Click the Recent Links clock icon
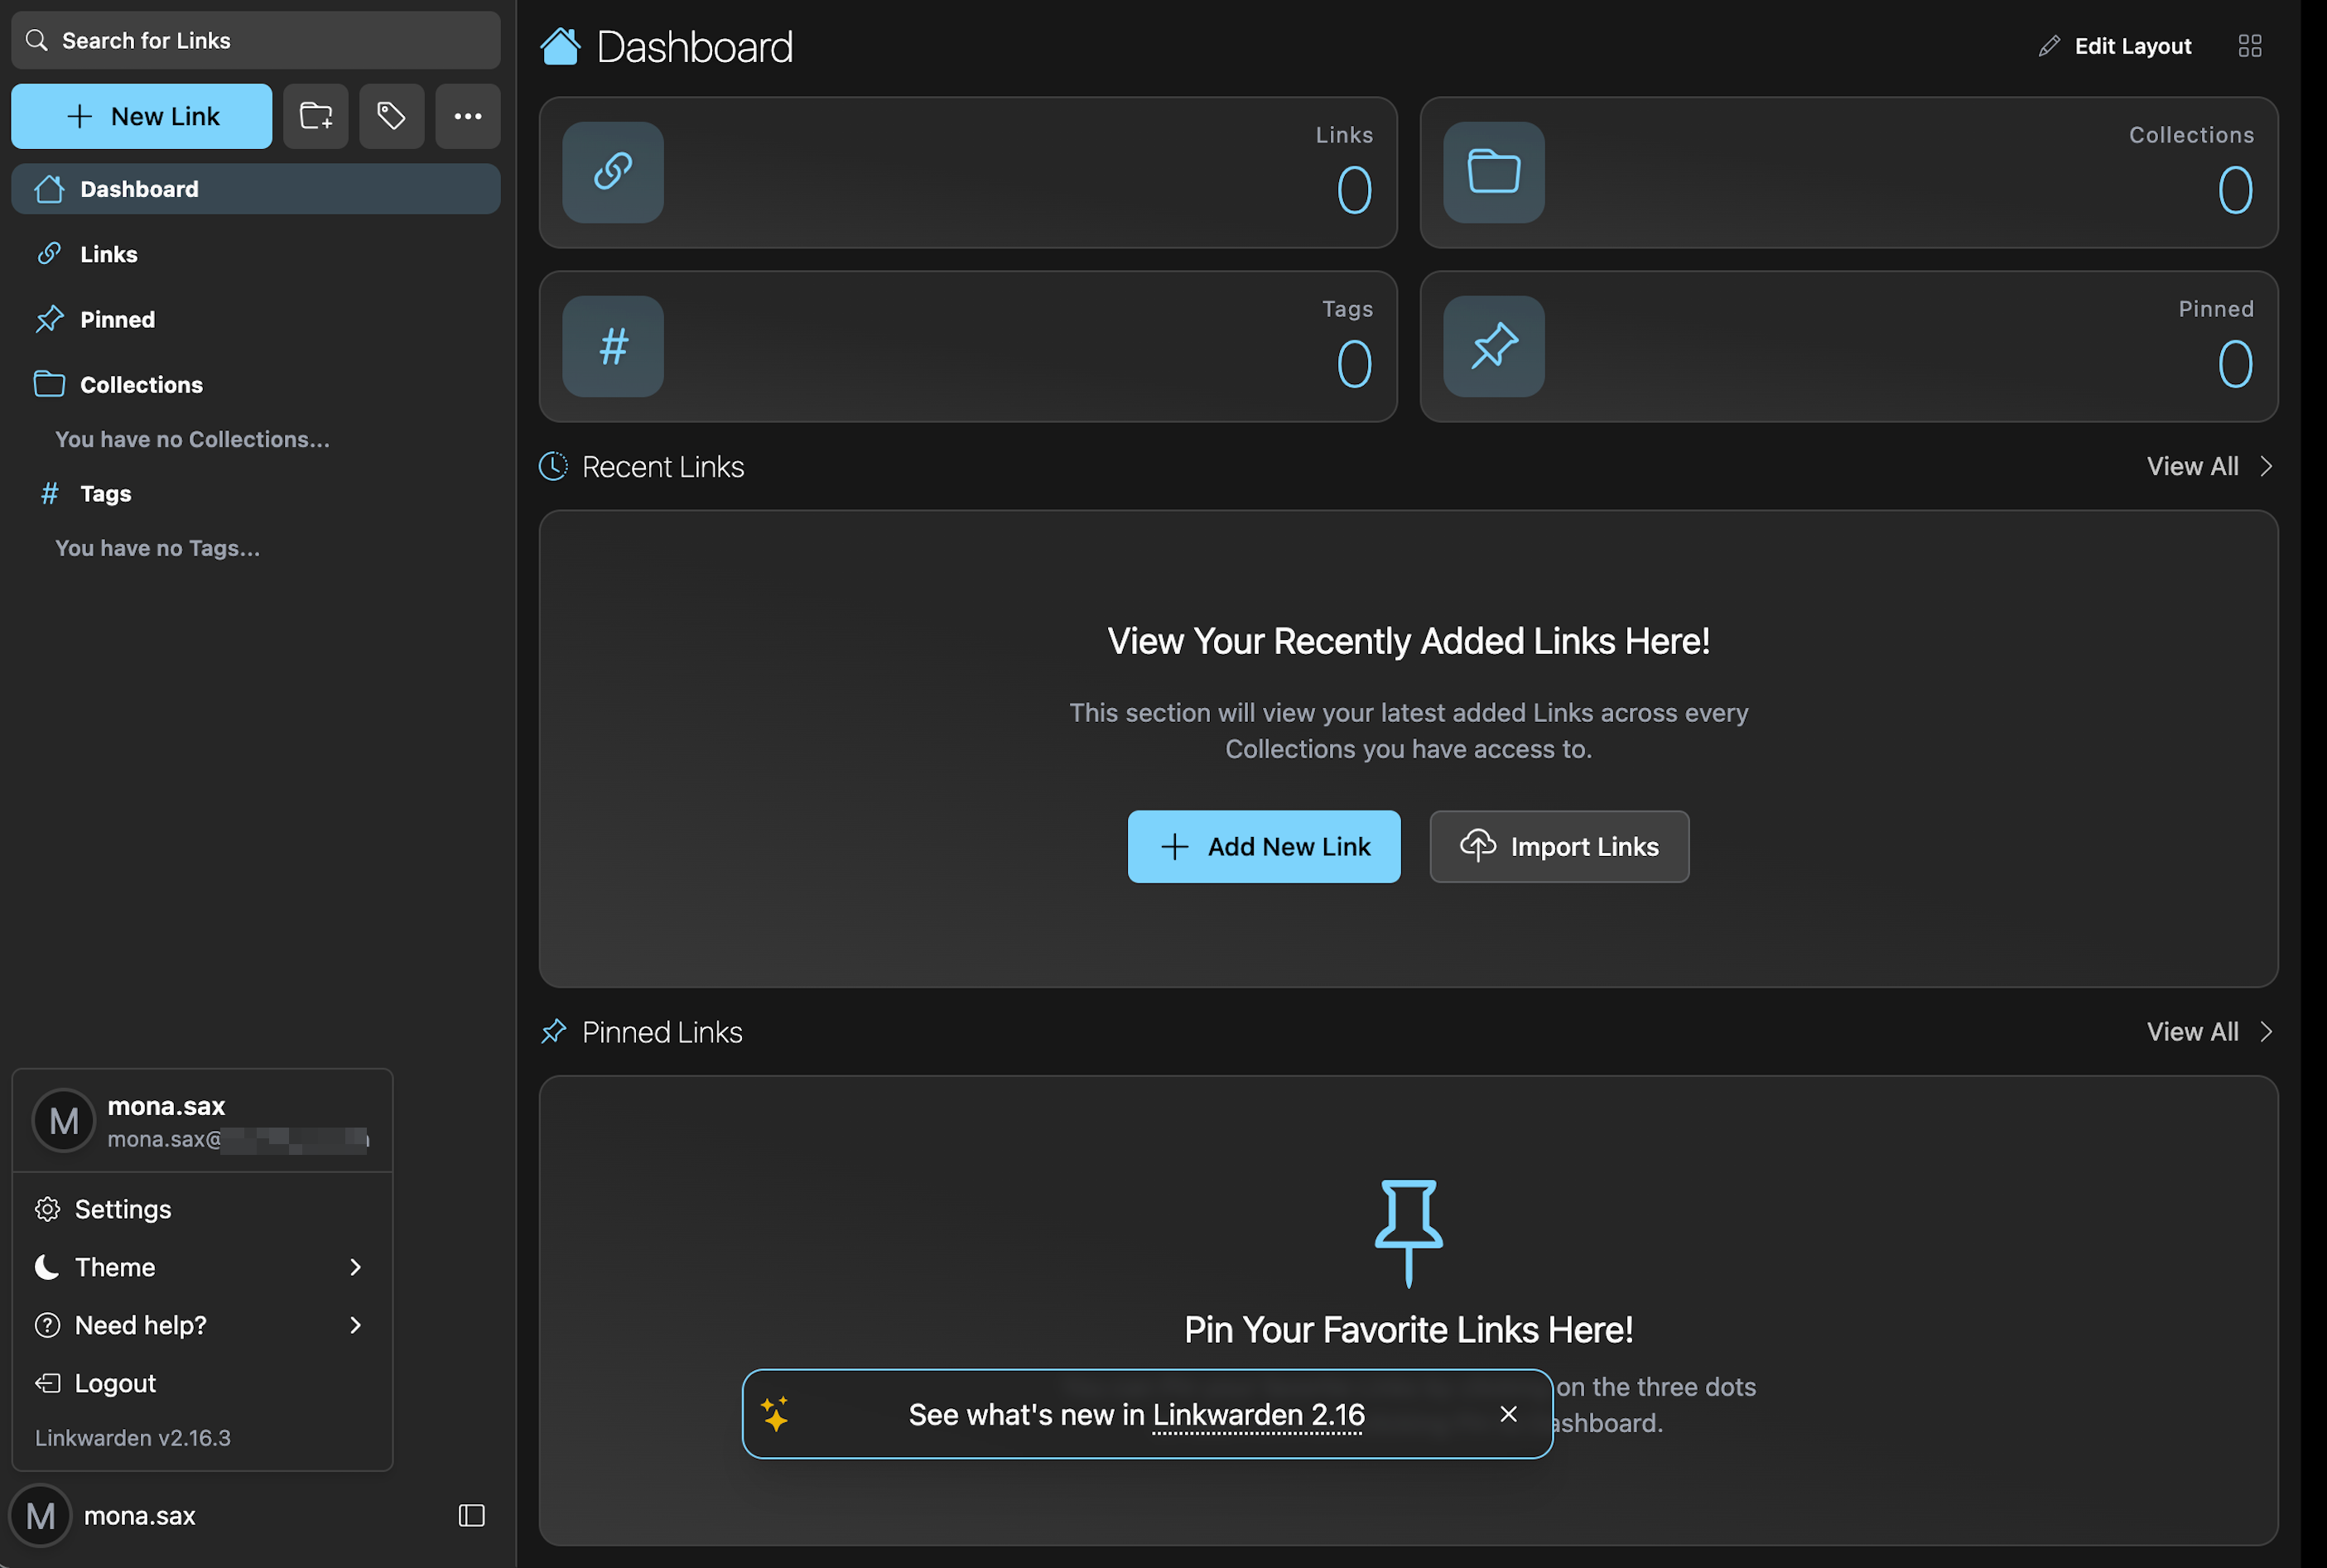2327x1568 pixels. 553,466
